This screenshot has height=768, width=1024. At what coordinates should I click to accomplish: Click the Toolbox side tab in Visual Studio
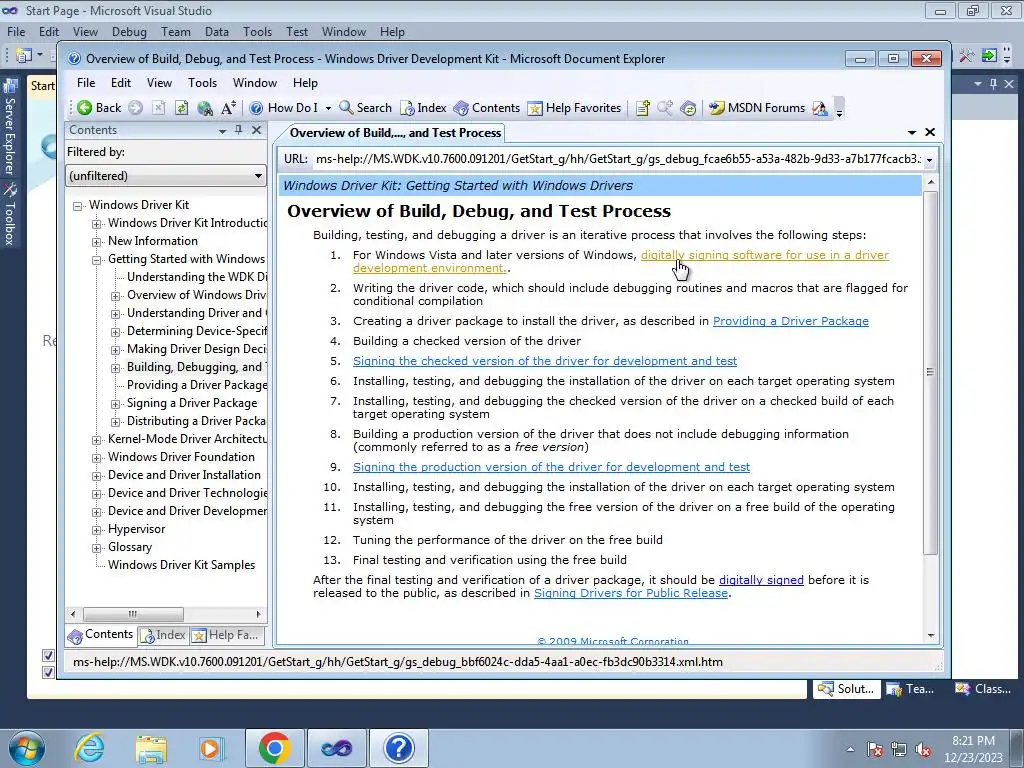click(x=10, y=214)
